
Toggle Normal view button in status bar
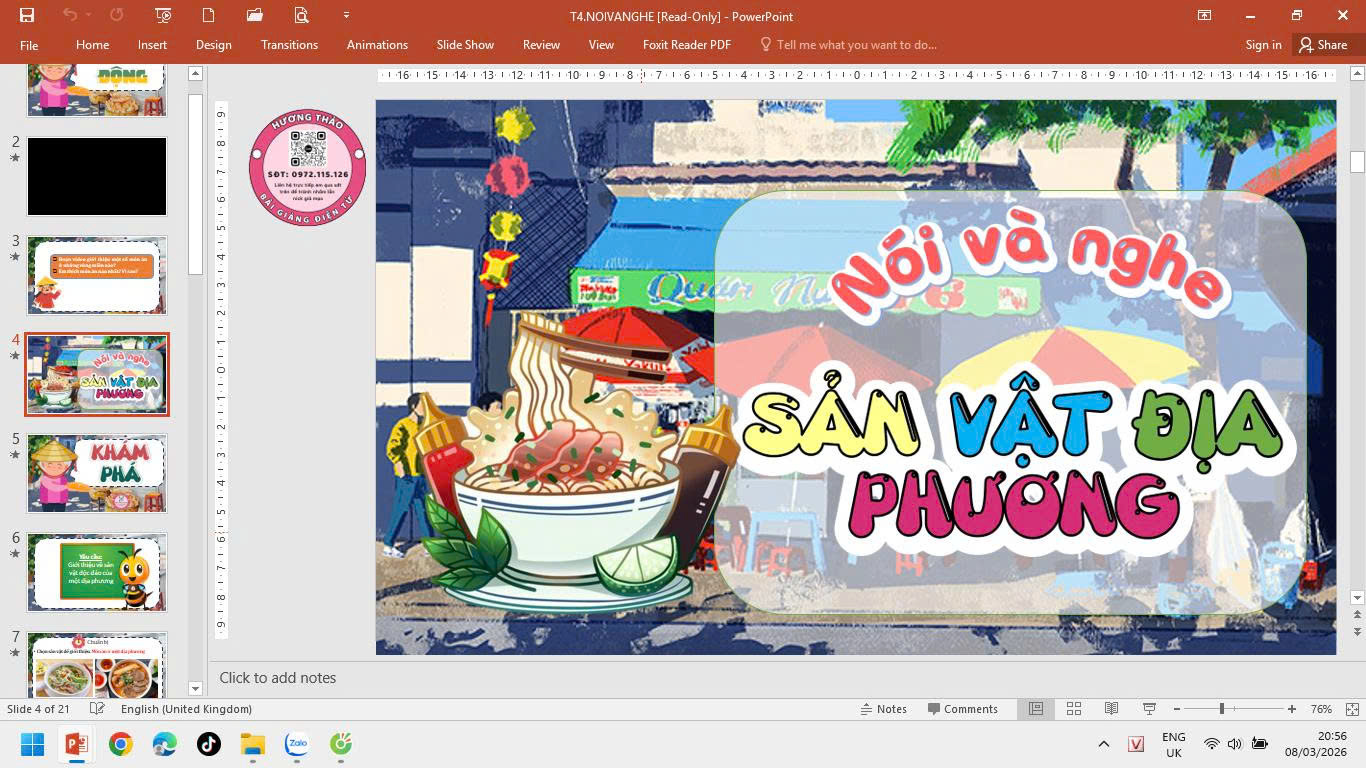(x=1036, y=709)
